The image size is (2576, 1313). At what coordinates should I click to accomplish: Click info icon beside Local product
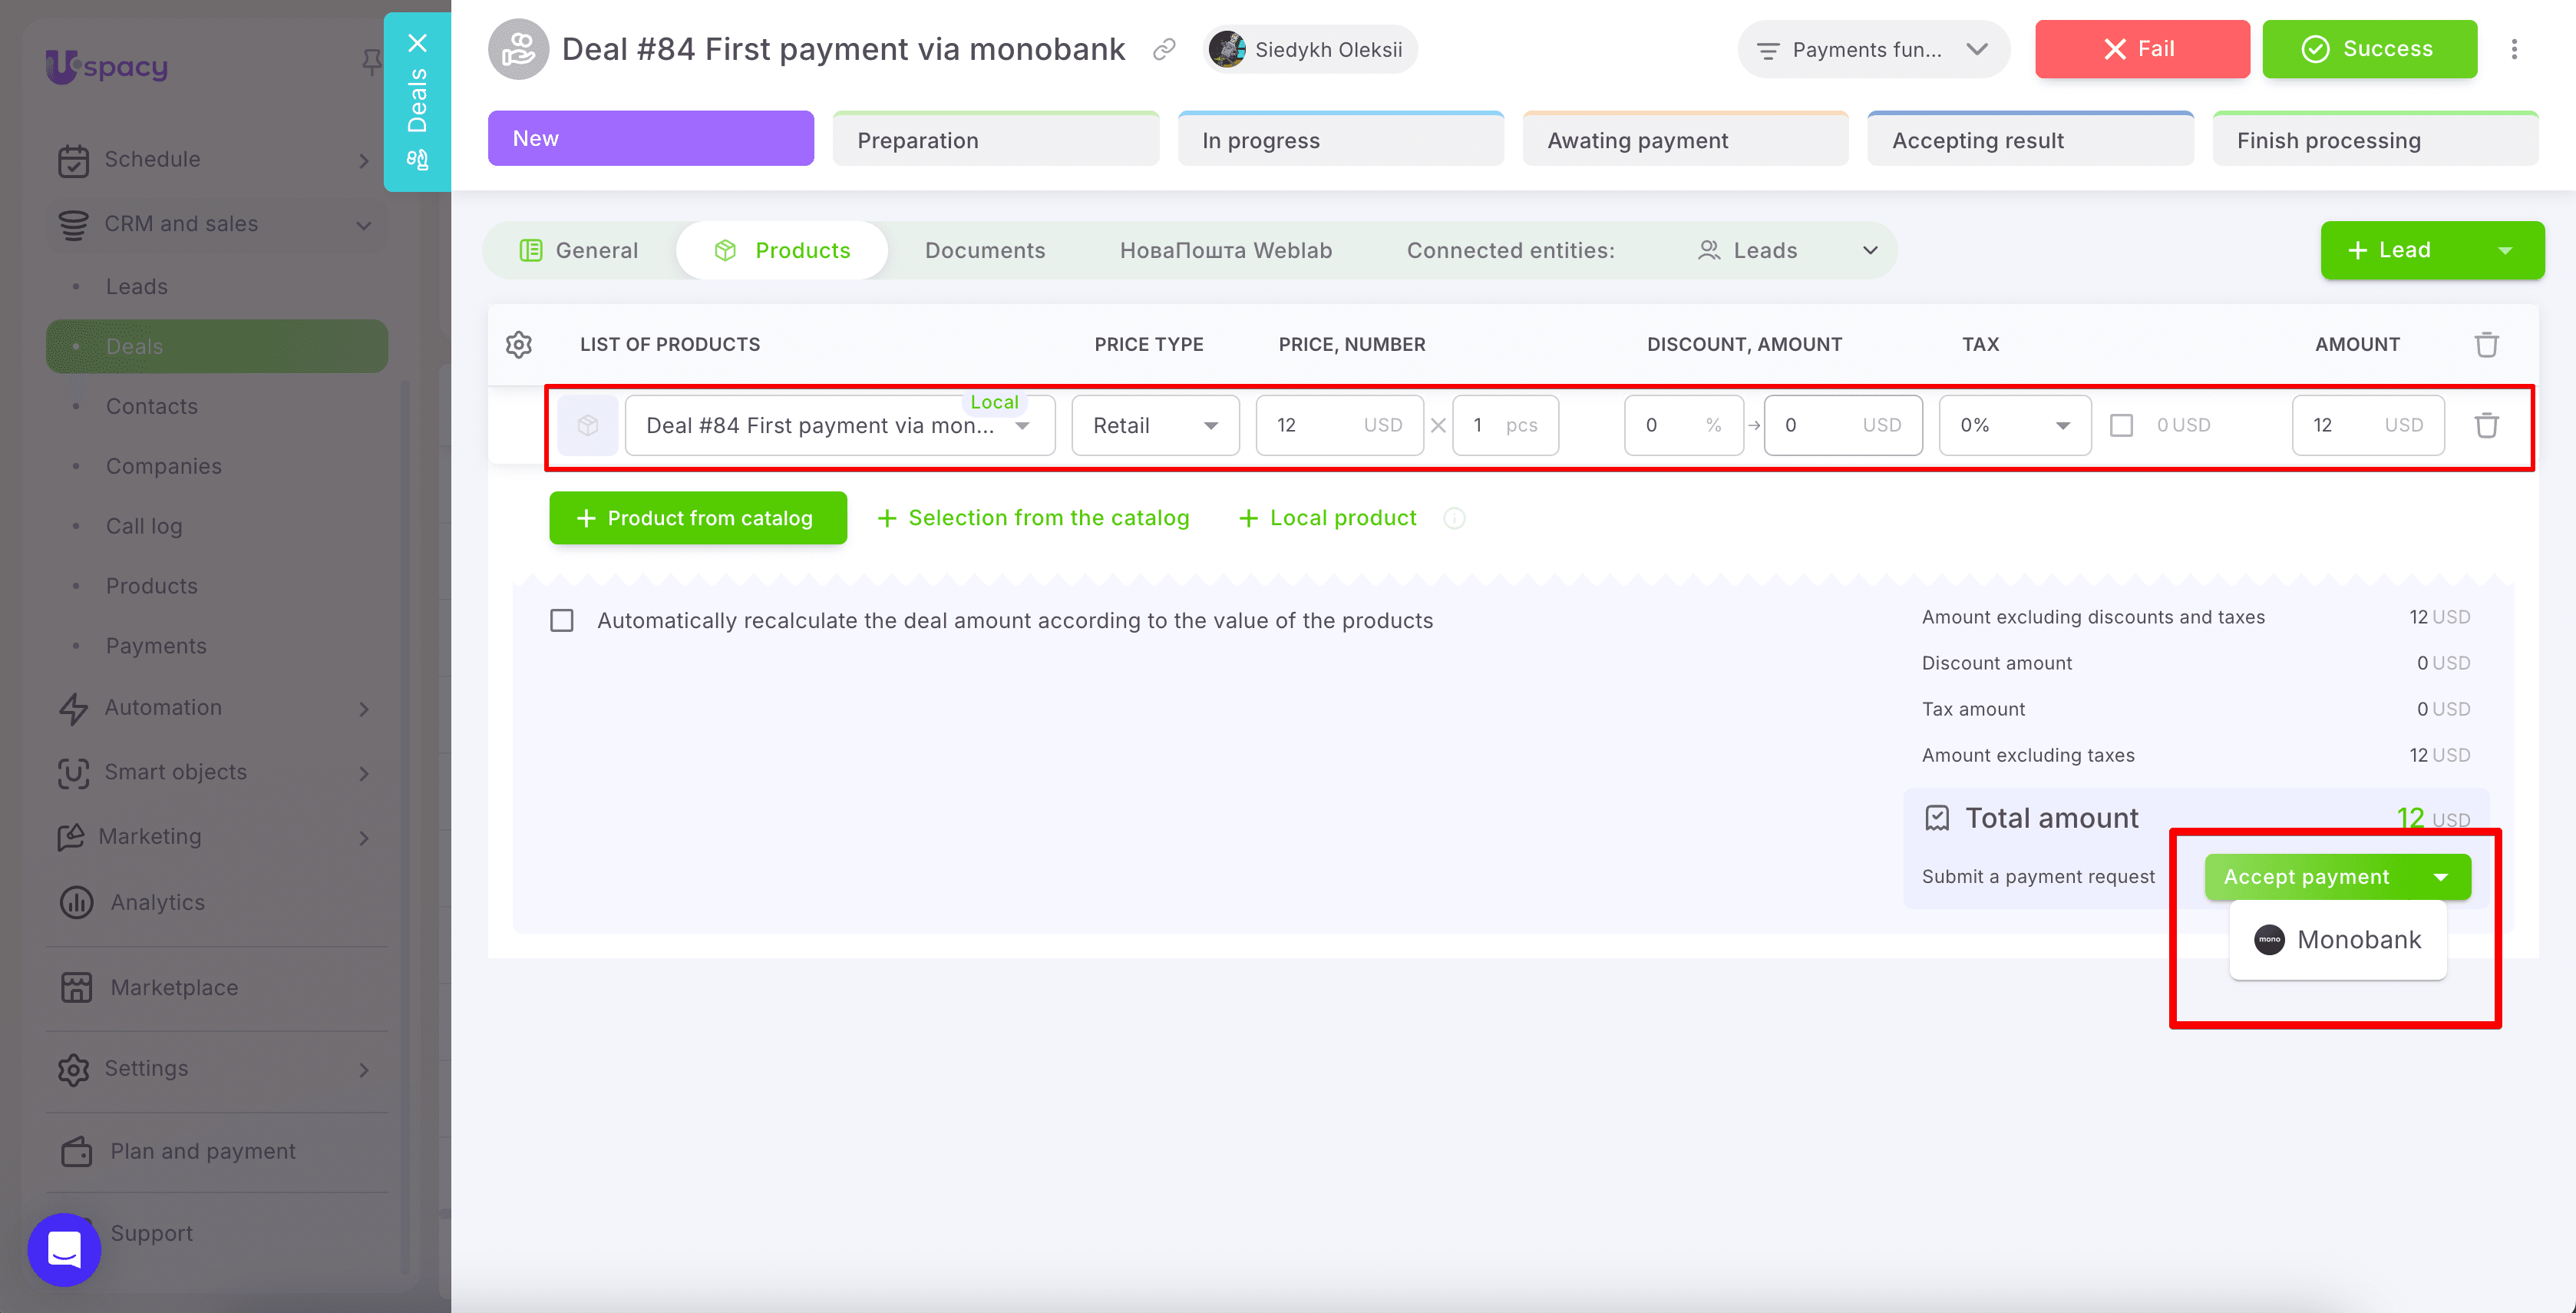pyautogui.click(x=1454, y=518)
